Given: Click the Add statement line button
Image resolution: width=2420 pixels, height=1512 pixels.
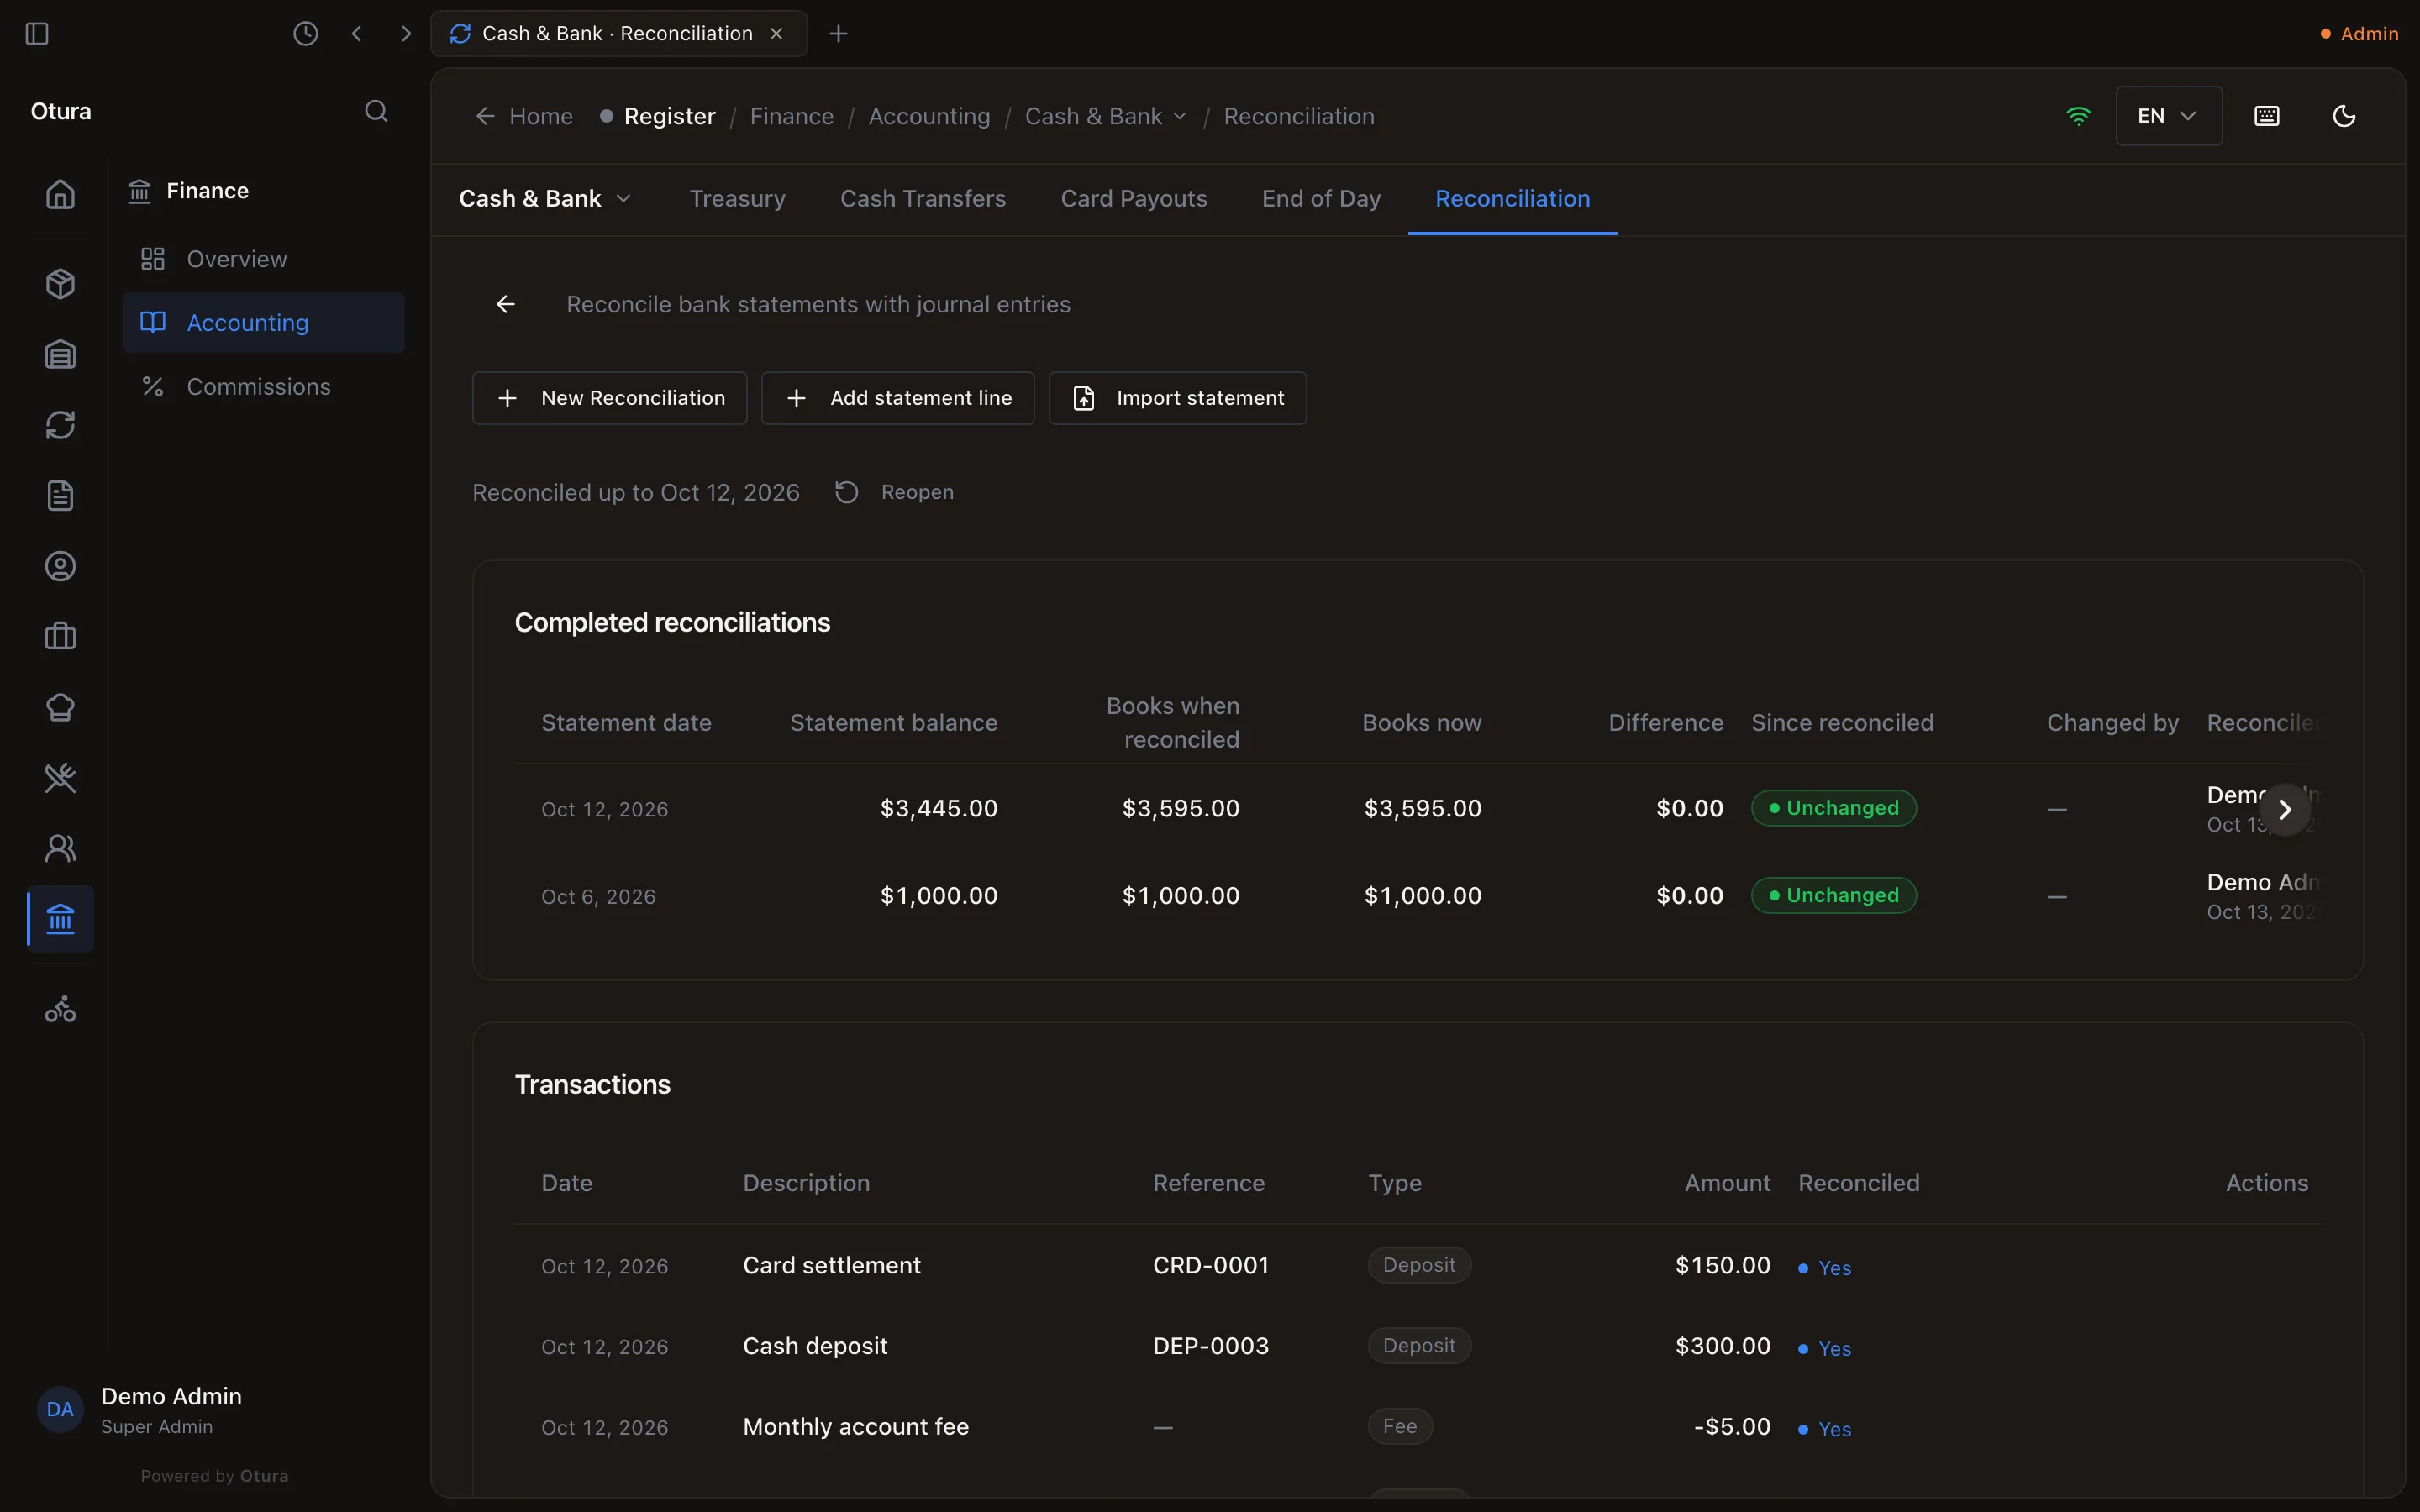Looking at the screenshot, I should coord(898,398).
